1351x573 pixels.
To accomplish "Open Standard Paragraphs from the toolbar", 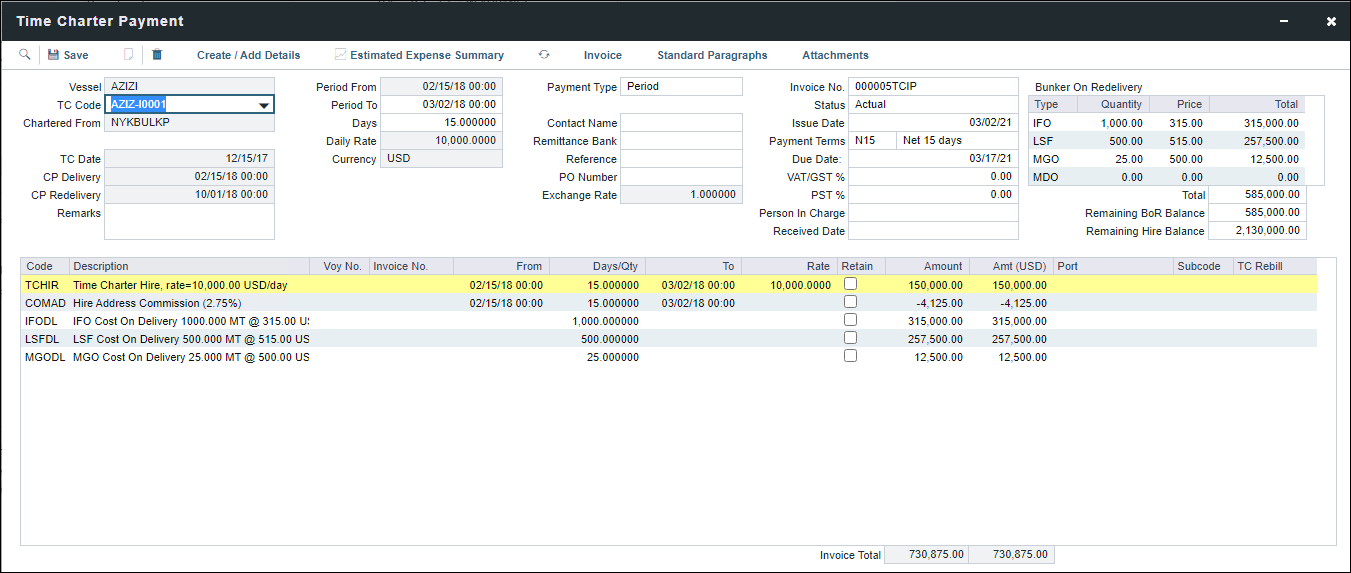I will coord(712,55).
